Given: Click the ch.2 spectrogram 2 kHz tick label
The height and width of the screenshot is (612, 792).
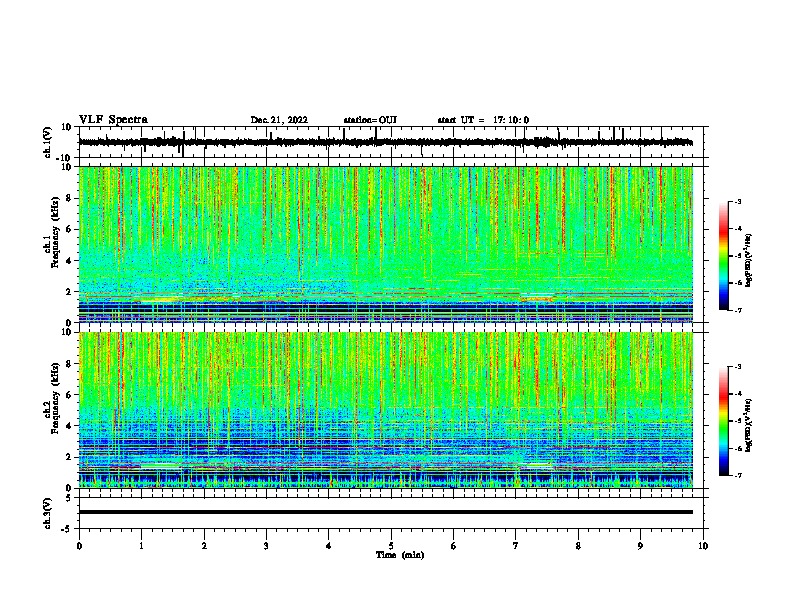Looking at the screenshot, I should click(69, 457).
